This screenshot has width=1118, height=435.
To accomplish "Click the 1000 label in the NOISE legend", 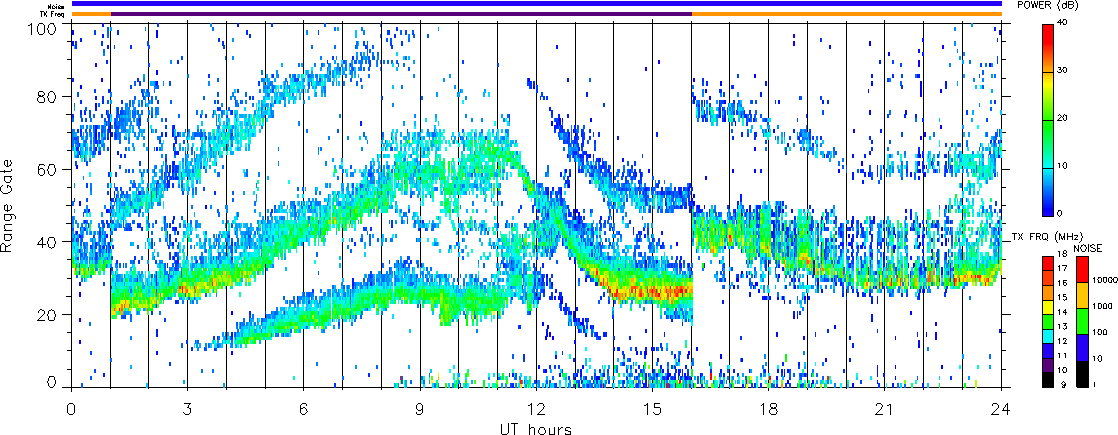I will pos(1102,306).
